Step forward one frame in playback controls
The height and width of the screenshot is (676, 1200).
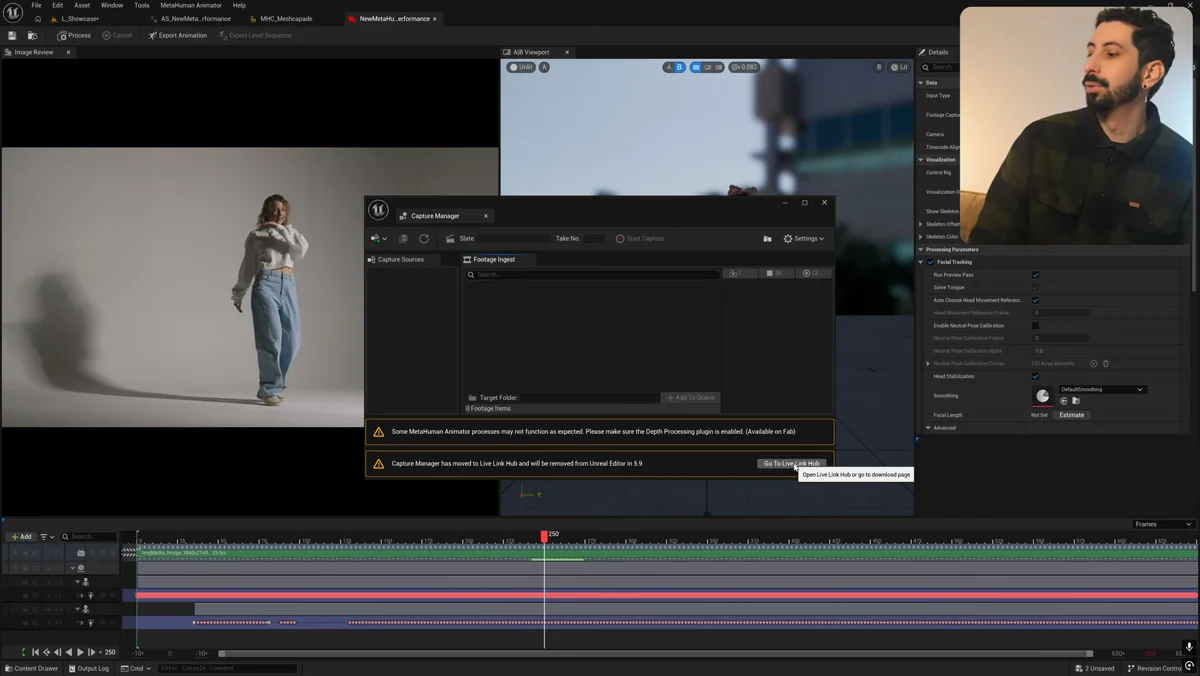point(92,652)
